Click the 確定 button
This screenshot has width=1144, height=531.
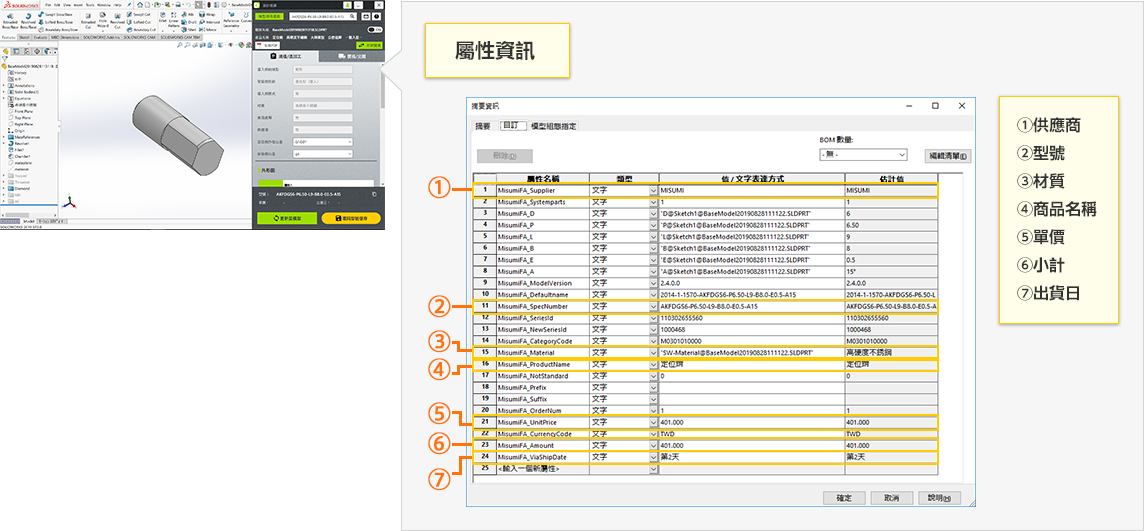pos(843,498)
